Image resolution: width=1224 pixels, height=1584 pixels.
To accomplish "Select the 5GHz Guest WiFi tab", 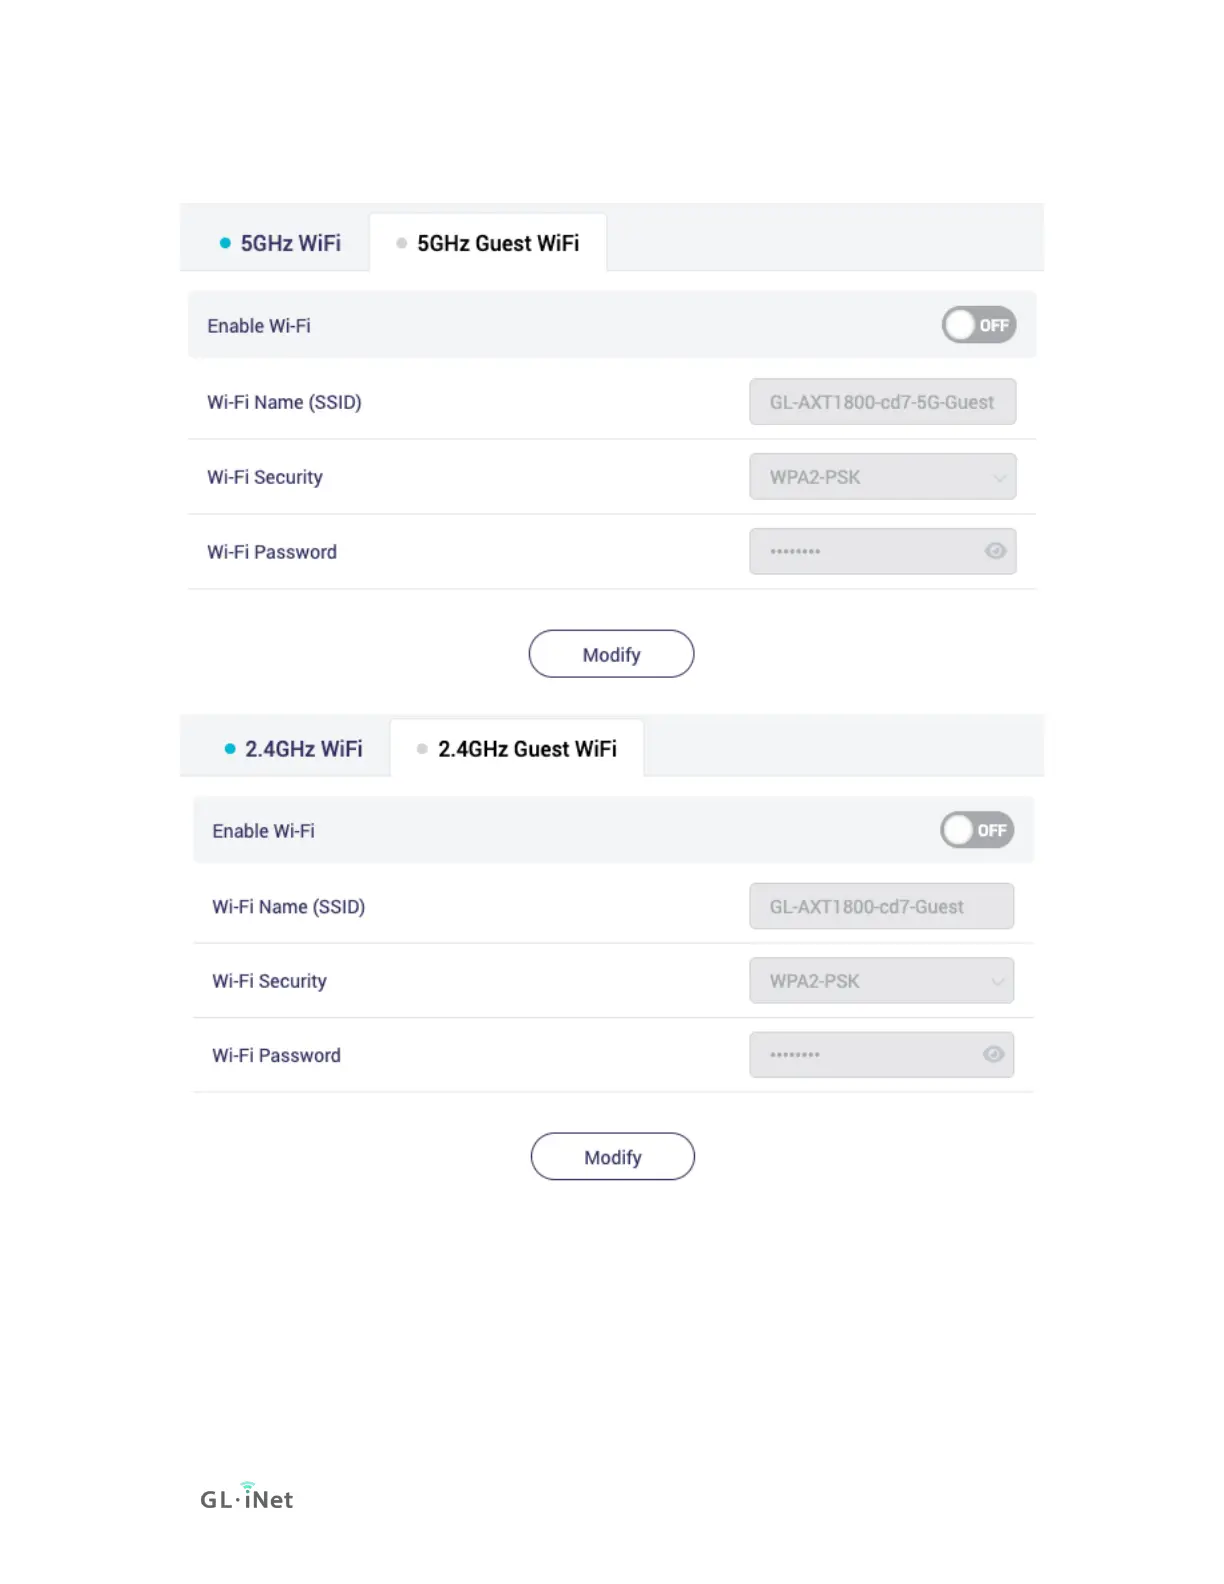I will [x=488, y=243].
